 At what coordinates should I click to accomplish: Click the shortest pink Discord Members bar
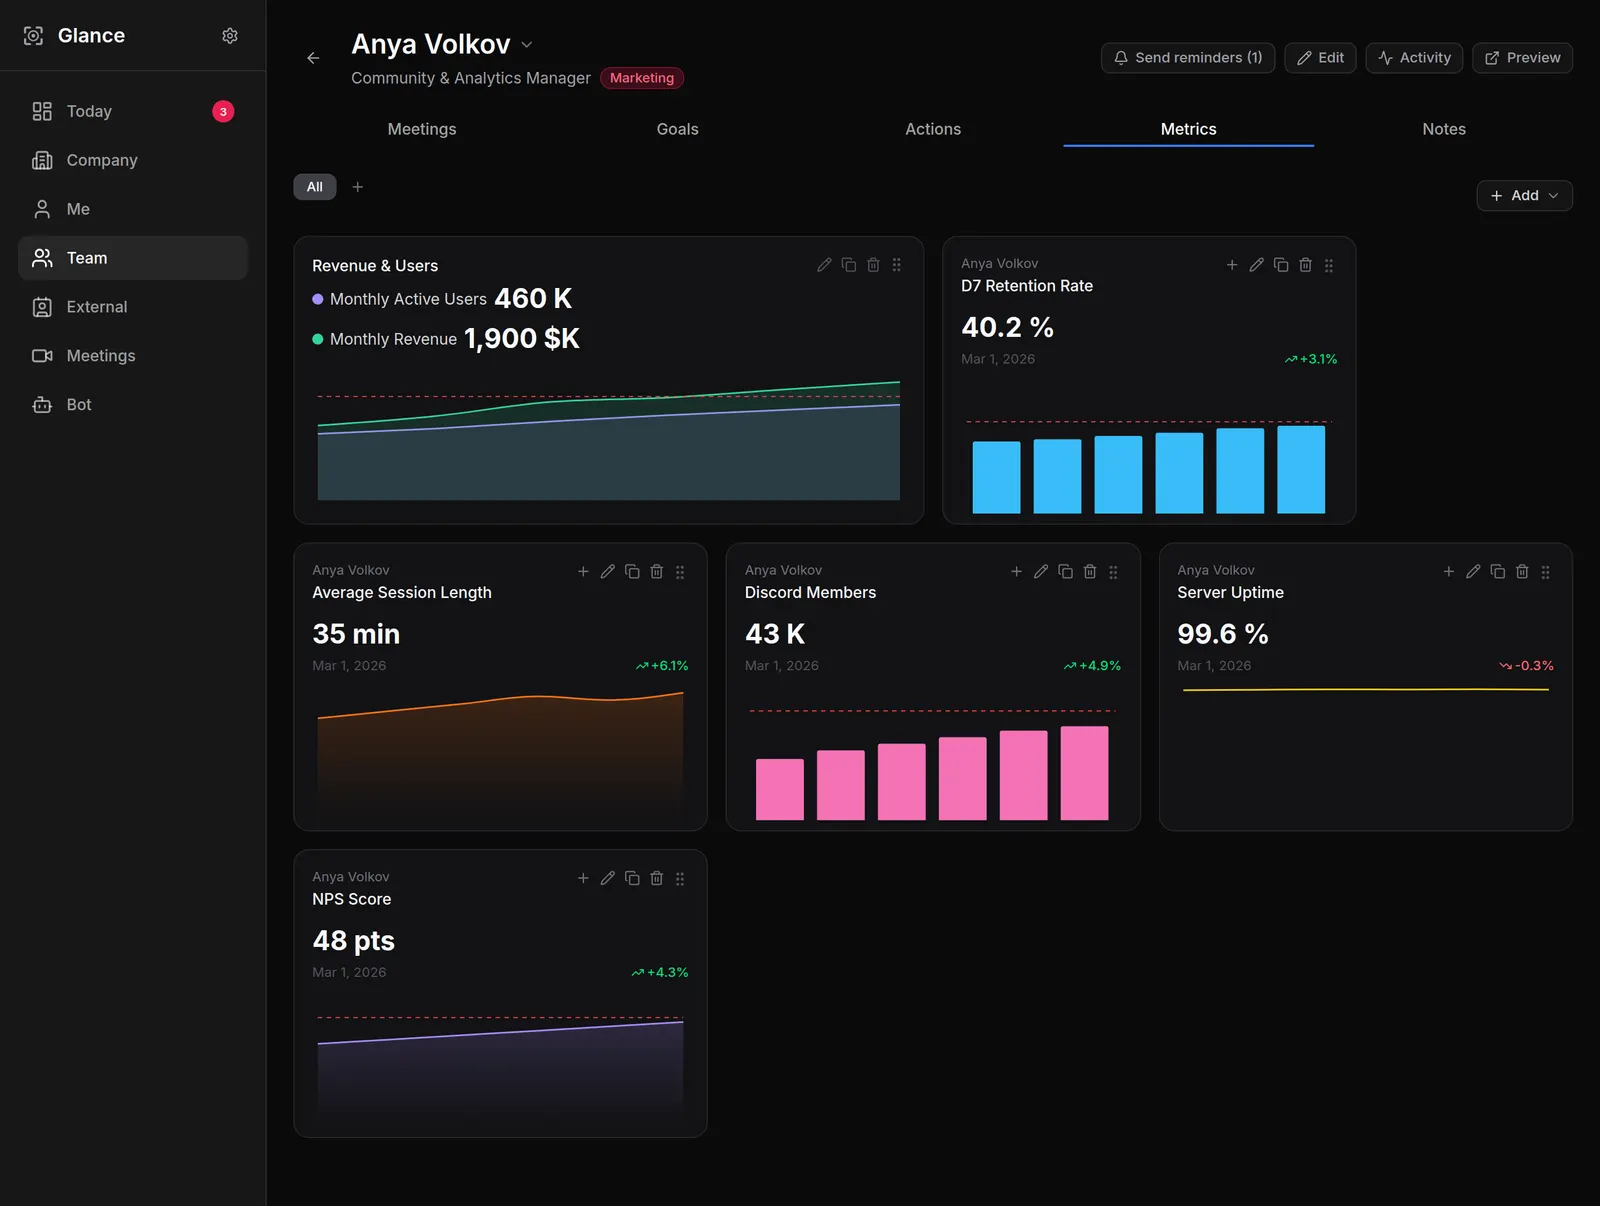tap(780, 790)
